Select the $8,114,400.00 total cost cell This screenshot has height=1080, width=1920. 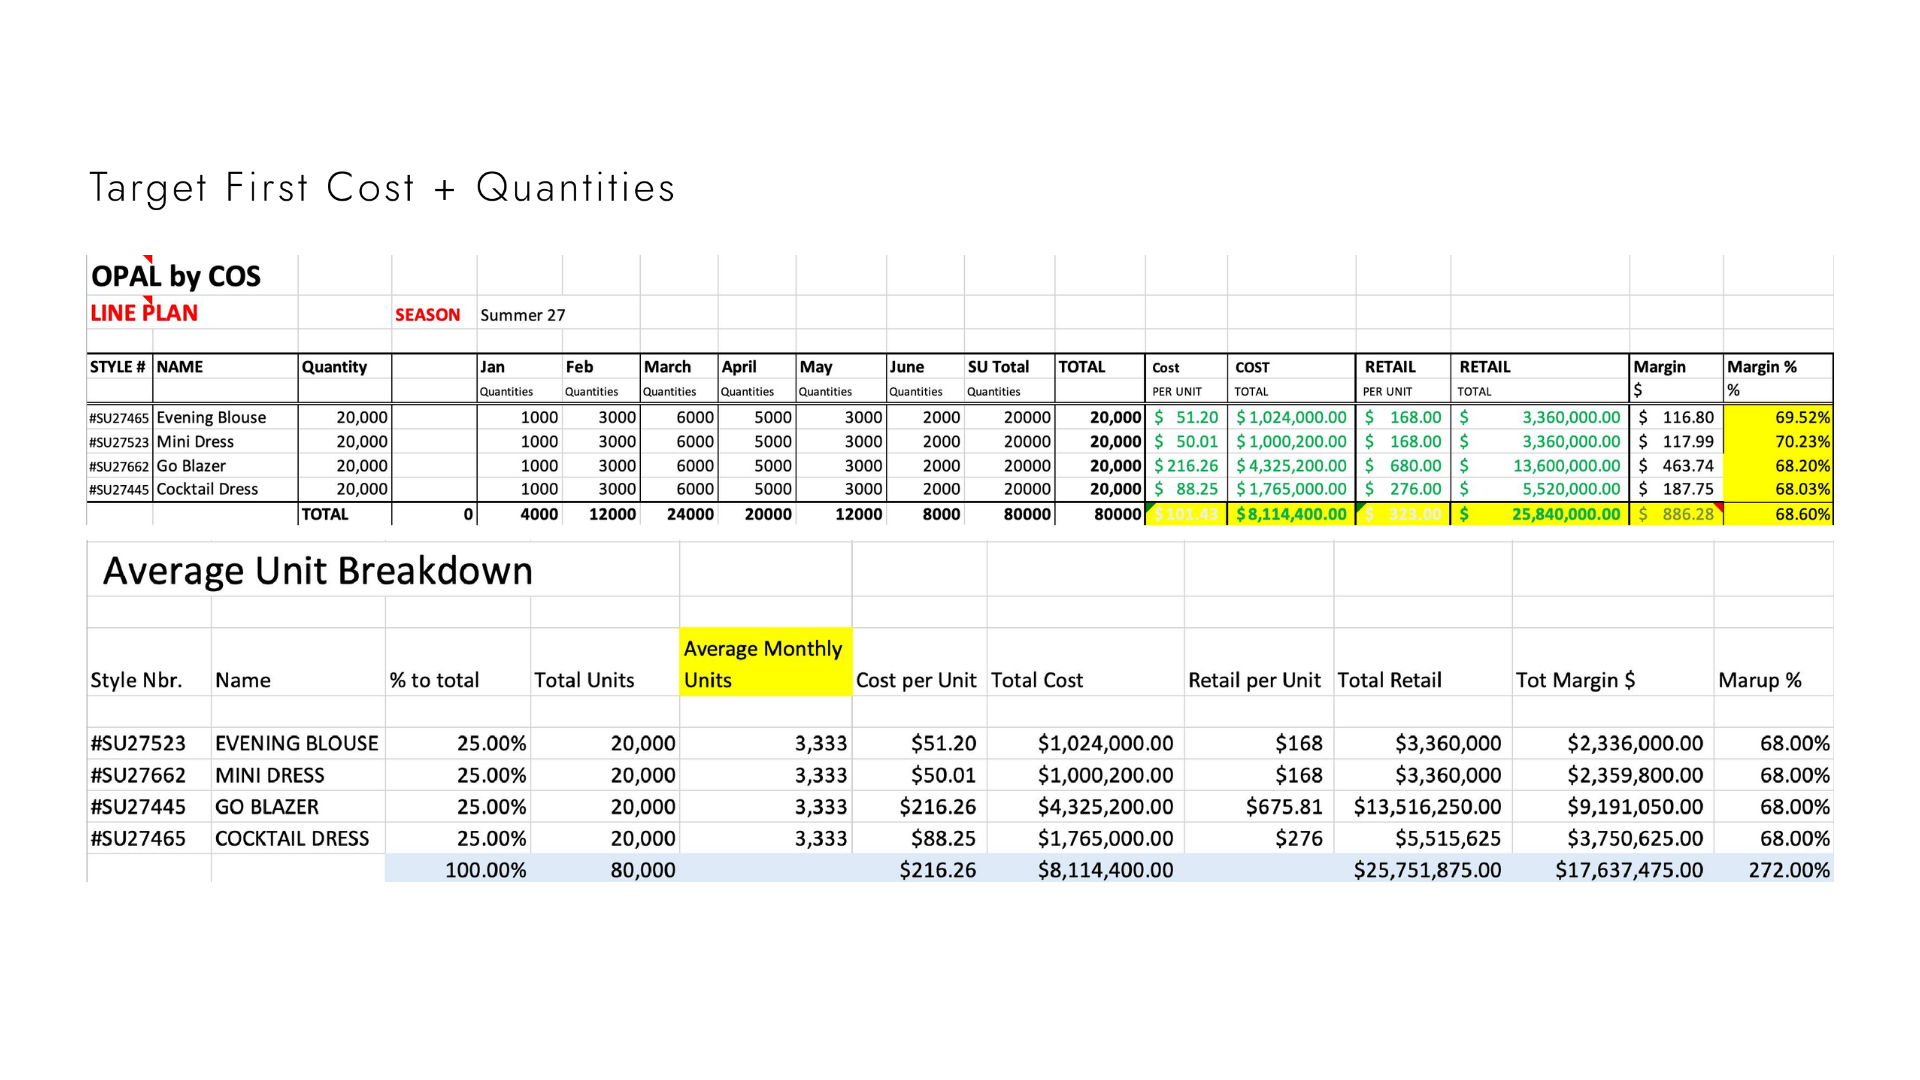(x=1291, y=514)
